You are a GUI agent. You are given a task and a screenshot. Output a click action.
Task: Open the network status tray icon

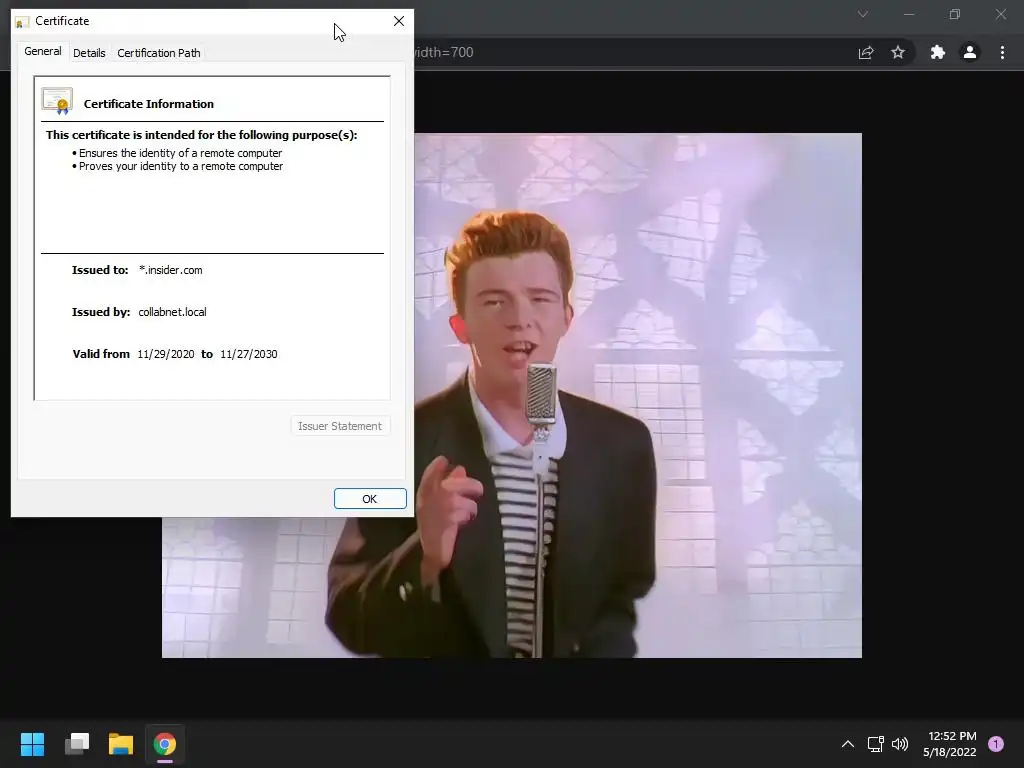click(876, 744)
